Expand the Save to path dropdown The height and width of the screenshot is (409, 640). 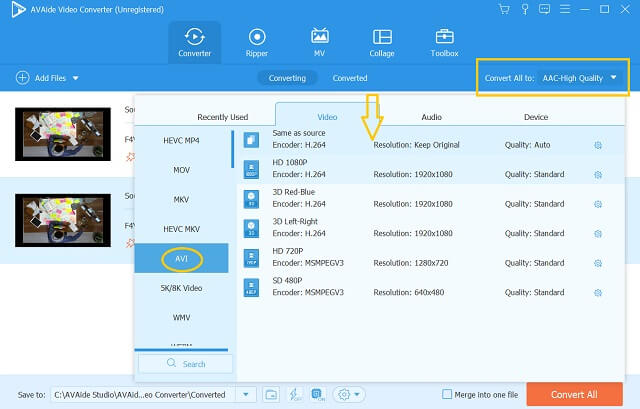point(246,395)
